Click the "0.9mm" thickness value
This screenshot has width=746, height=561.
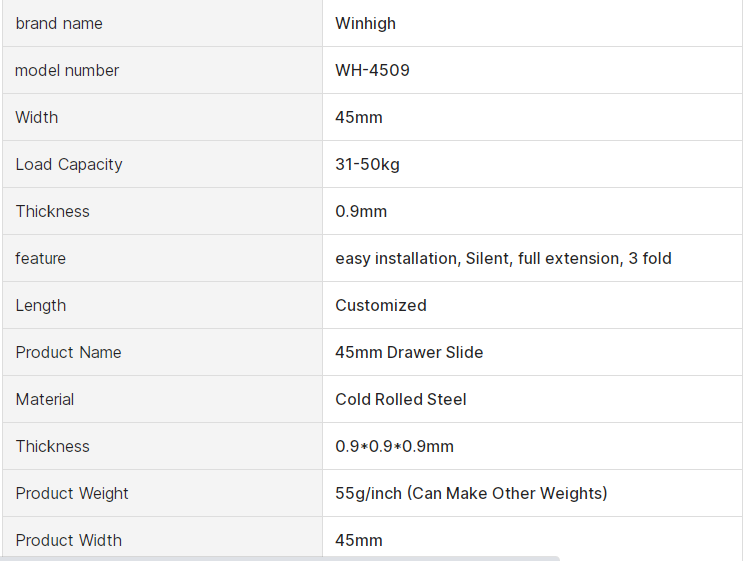coord(361,211)
